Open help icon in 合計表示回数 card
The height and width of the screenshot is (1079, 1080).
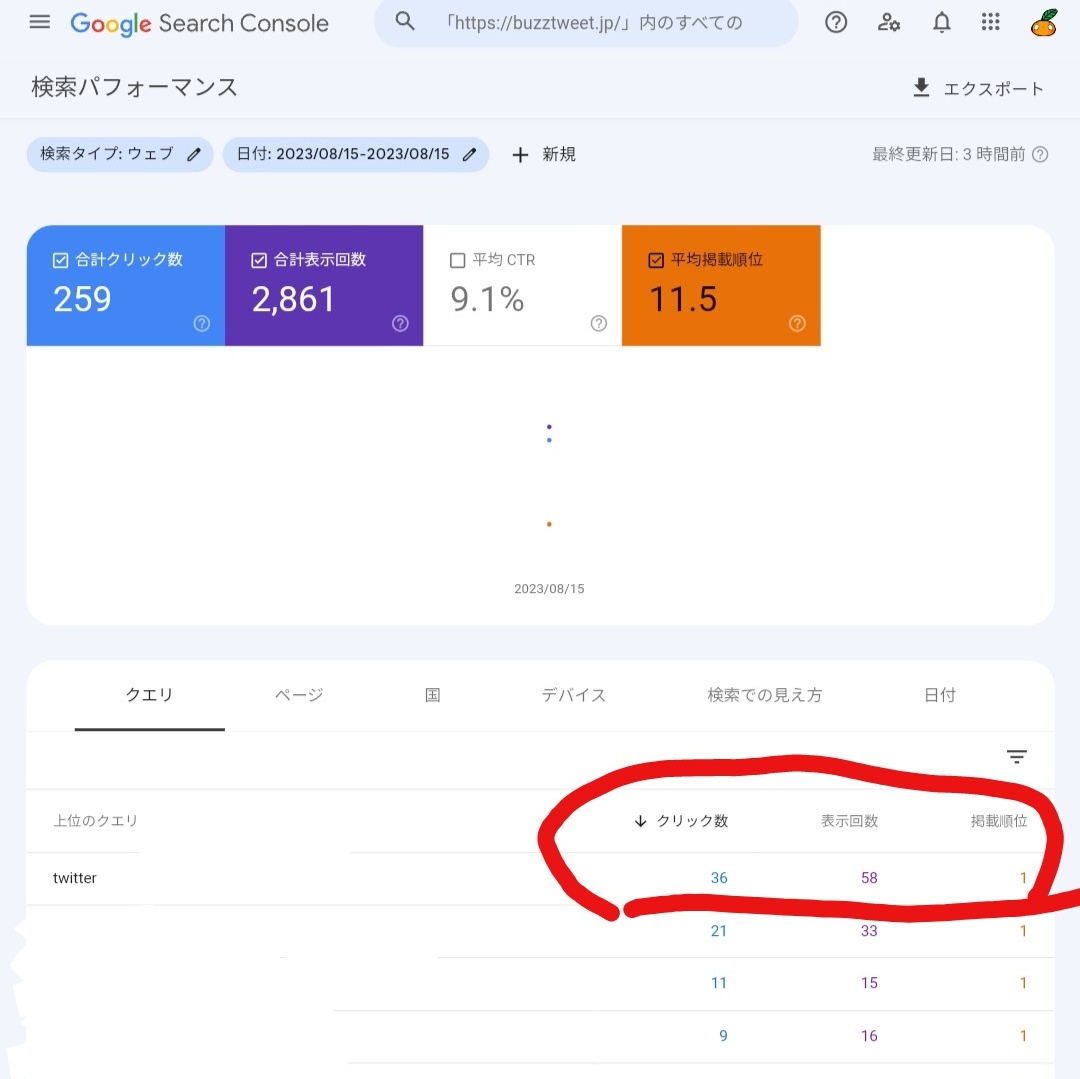pos(400,324)
